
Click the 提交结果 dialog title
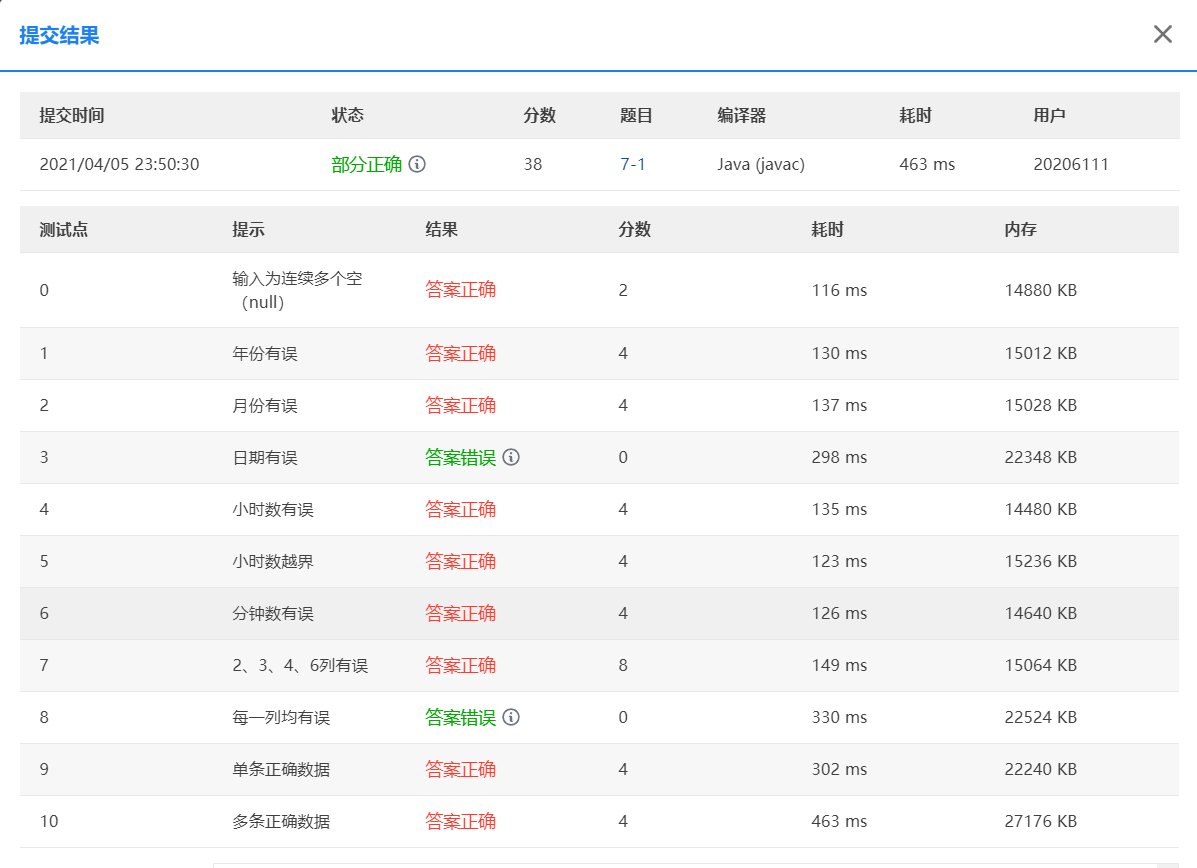59,36
